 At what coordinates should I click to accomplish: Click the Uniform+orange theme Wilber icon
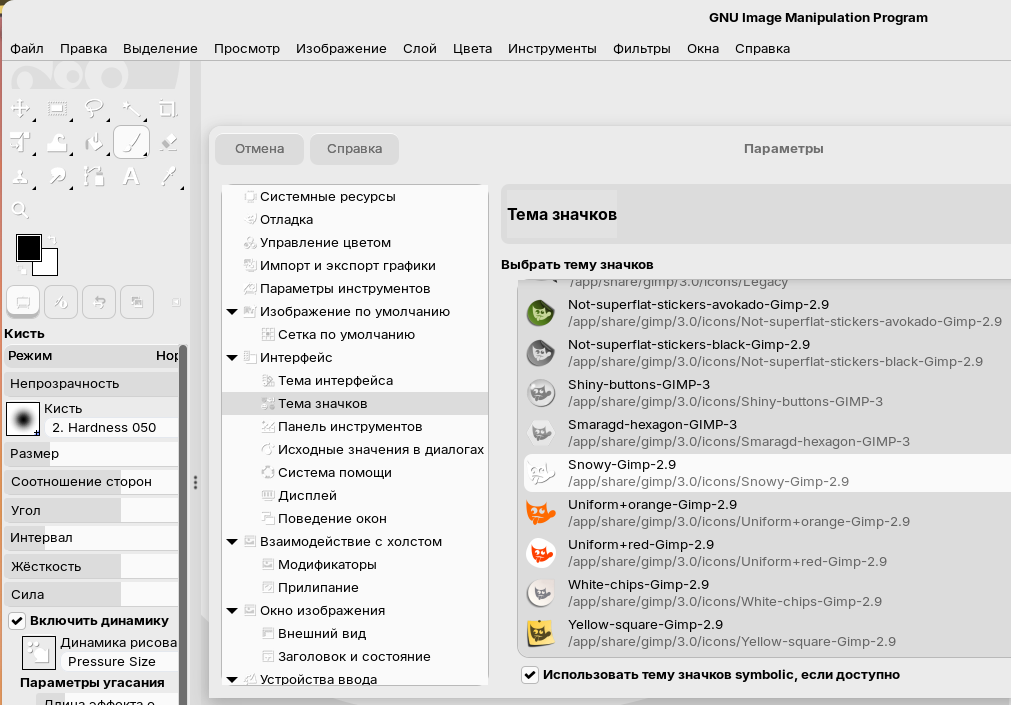[541, 513]
